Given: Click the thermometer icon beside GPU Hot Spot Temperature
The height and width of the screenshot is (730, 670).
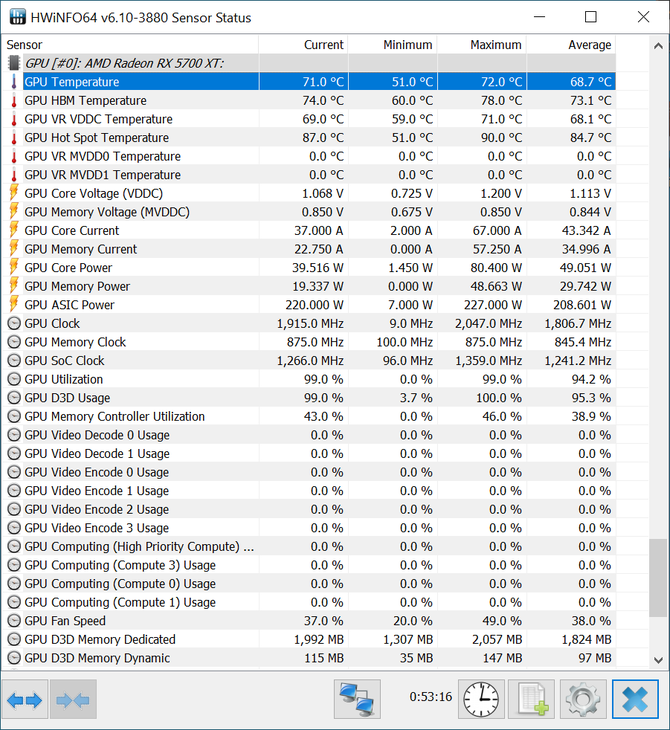Looking at the screenshot, I should pos(14,137).
